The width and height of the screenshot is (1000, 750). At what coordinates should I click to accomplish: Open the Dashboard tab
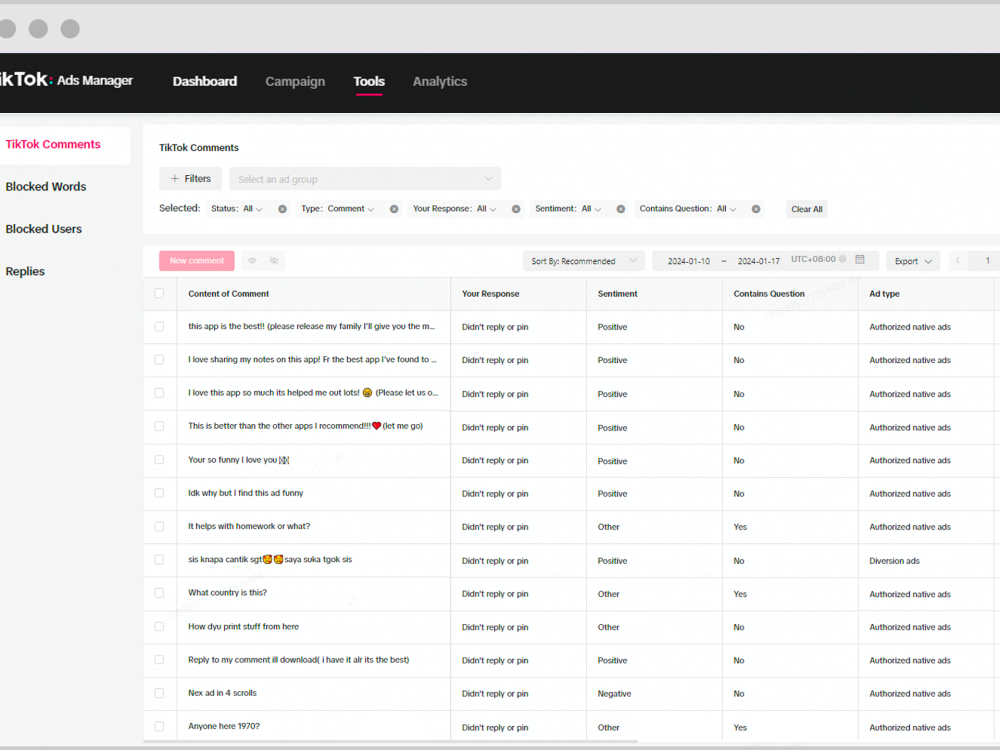click(205, 82)
